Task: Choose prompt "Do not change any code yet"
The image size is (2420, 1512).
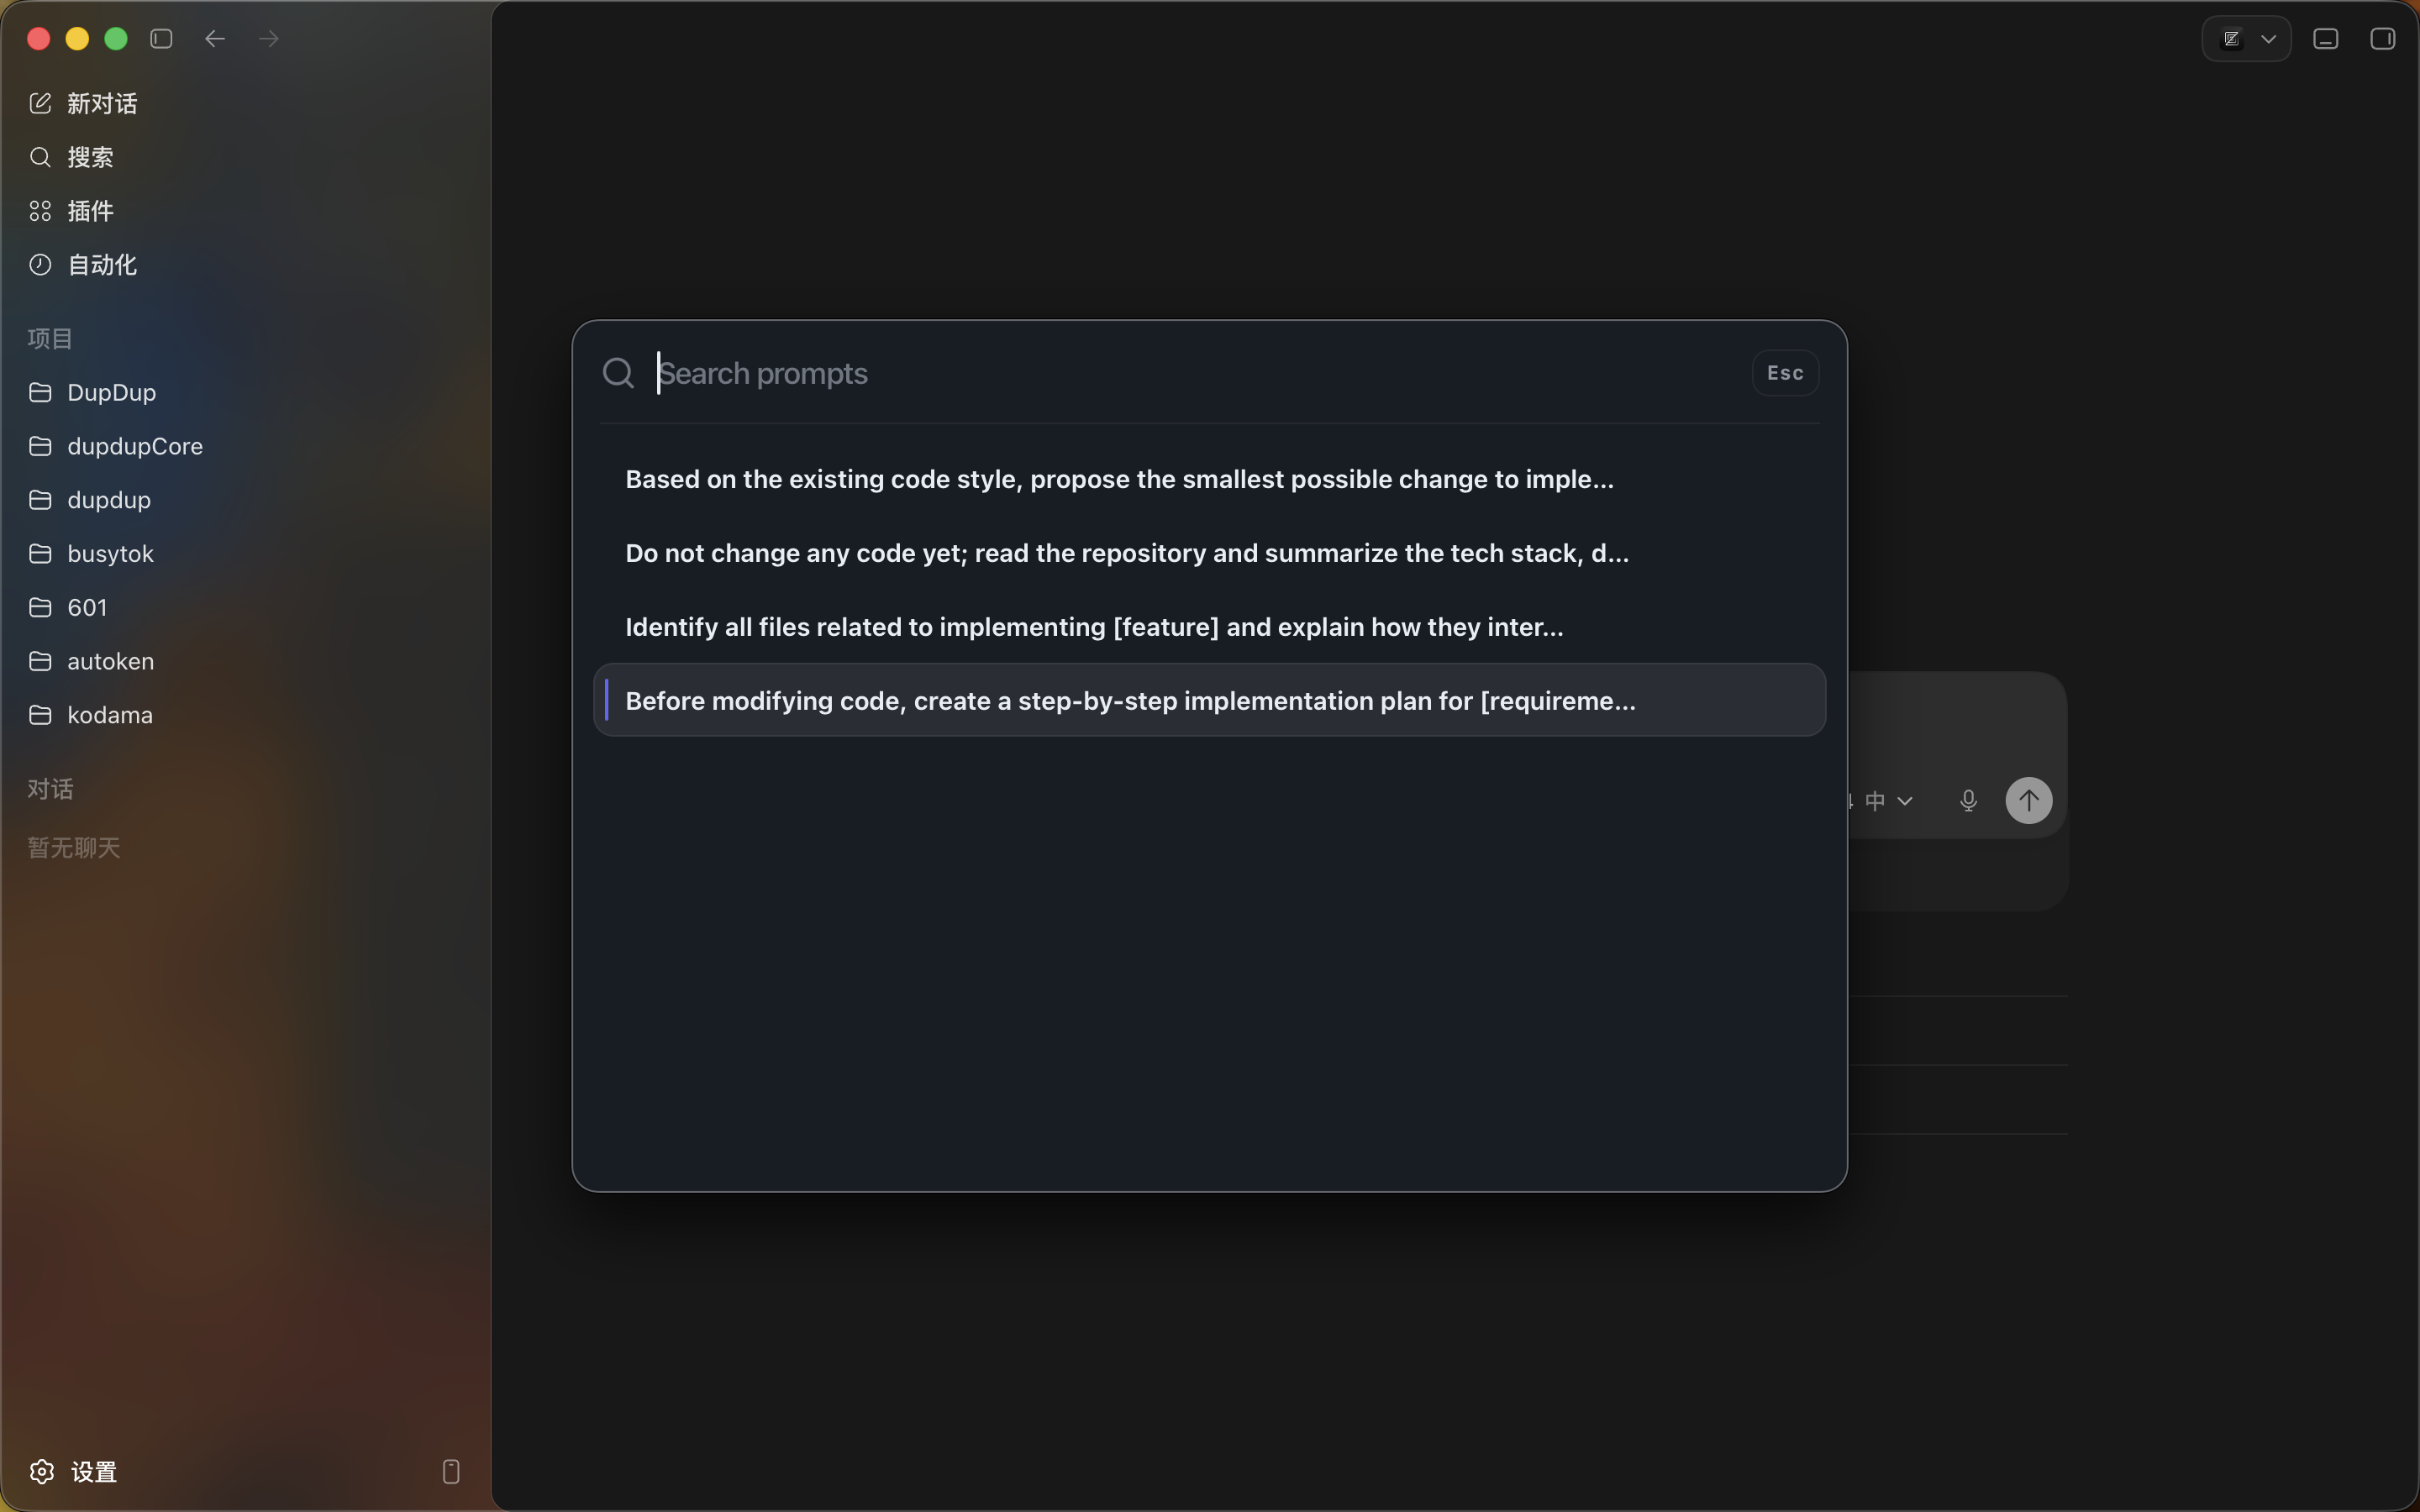Action: (x=1210, y=553)
